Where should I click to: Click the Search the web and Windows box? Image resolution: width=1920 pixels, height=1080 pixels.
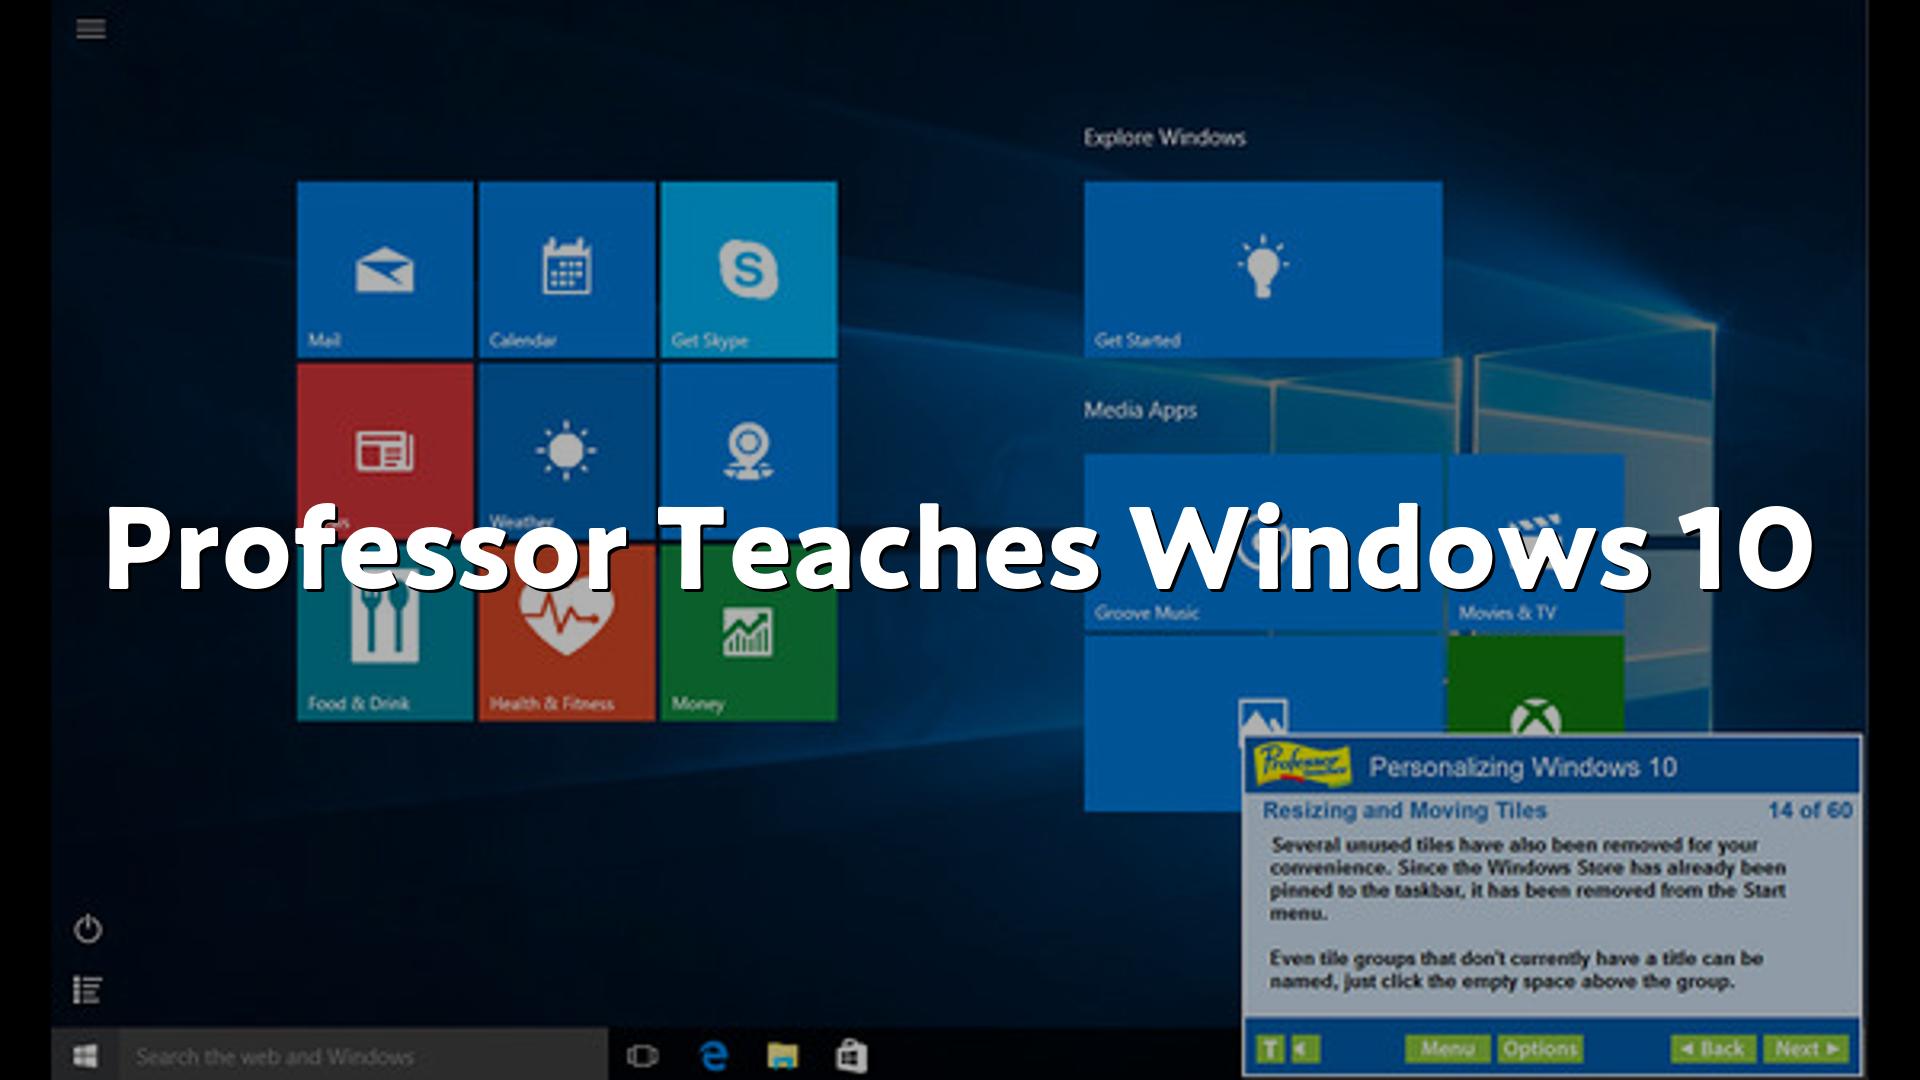(360, 1055)
